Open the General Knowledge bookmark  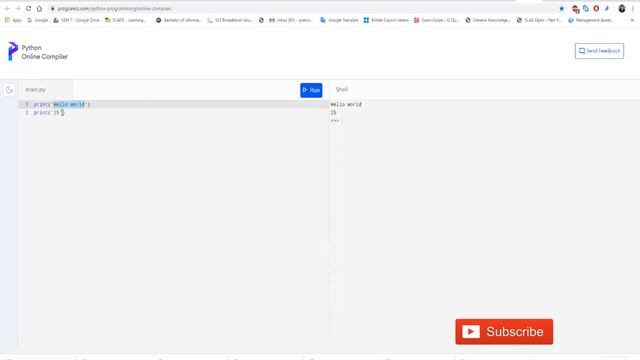[488, 20]
